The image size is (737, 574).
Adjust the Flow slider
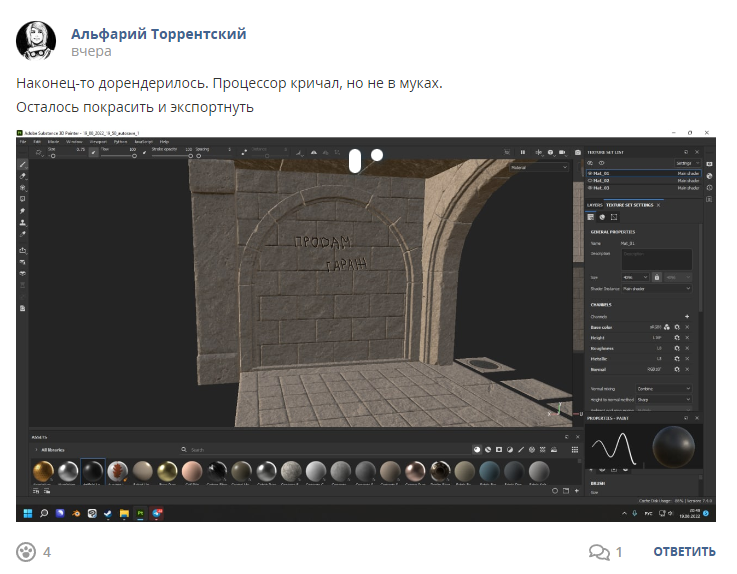[118, 156]
